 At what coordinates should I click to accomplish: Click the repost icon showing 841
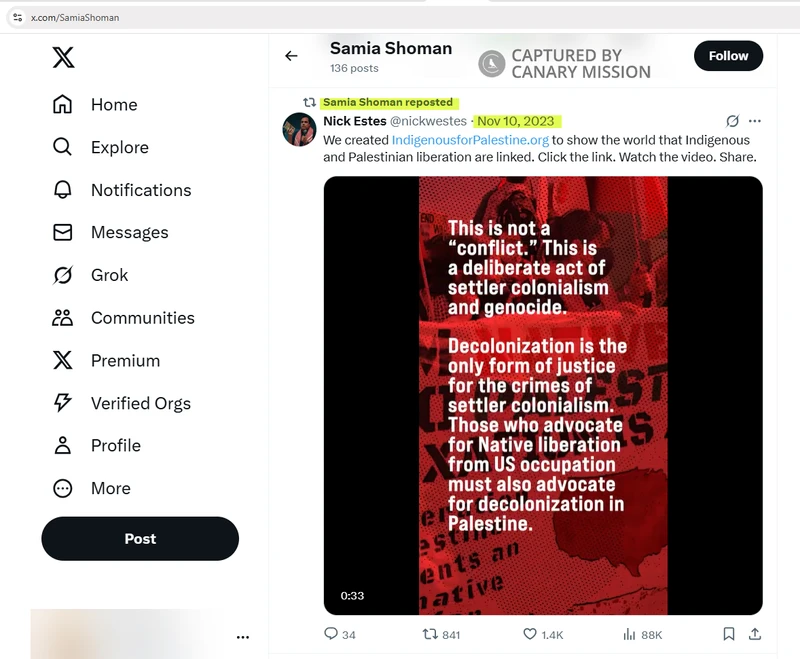coord(430,634)
